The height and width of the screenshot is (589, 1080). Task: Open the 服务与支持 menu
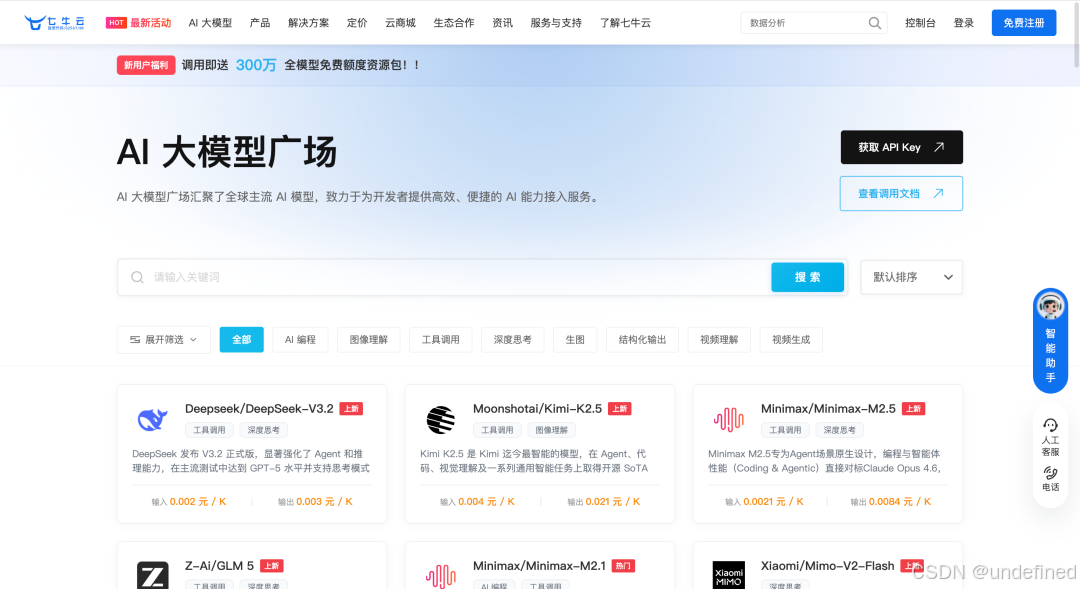(x=556, y=23)
